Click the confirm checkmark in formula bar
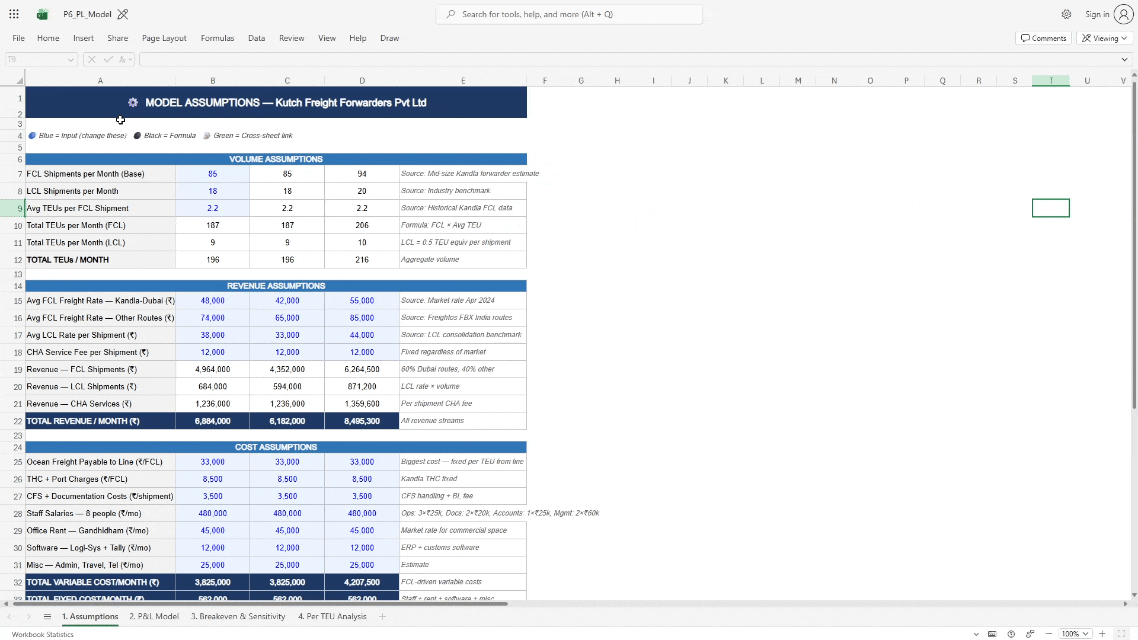Screen dimensions: 1138x640 pos(107,60)
